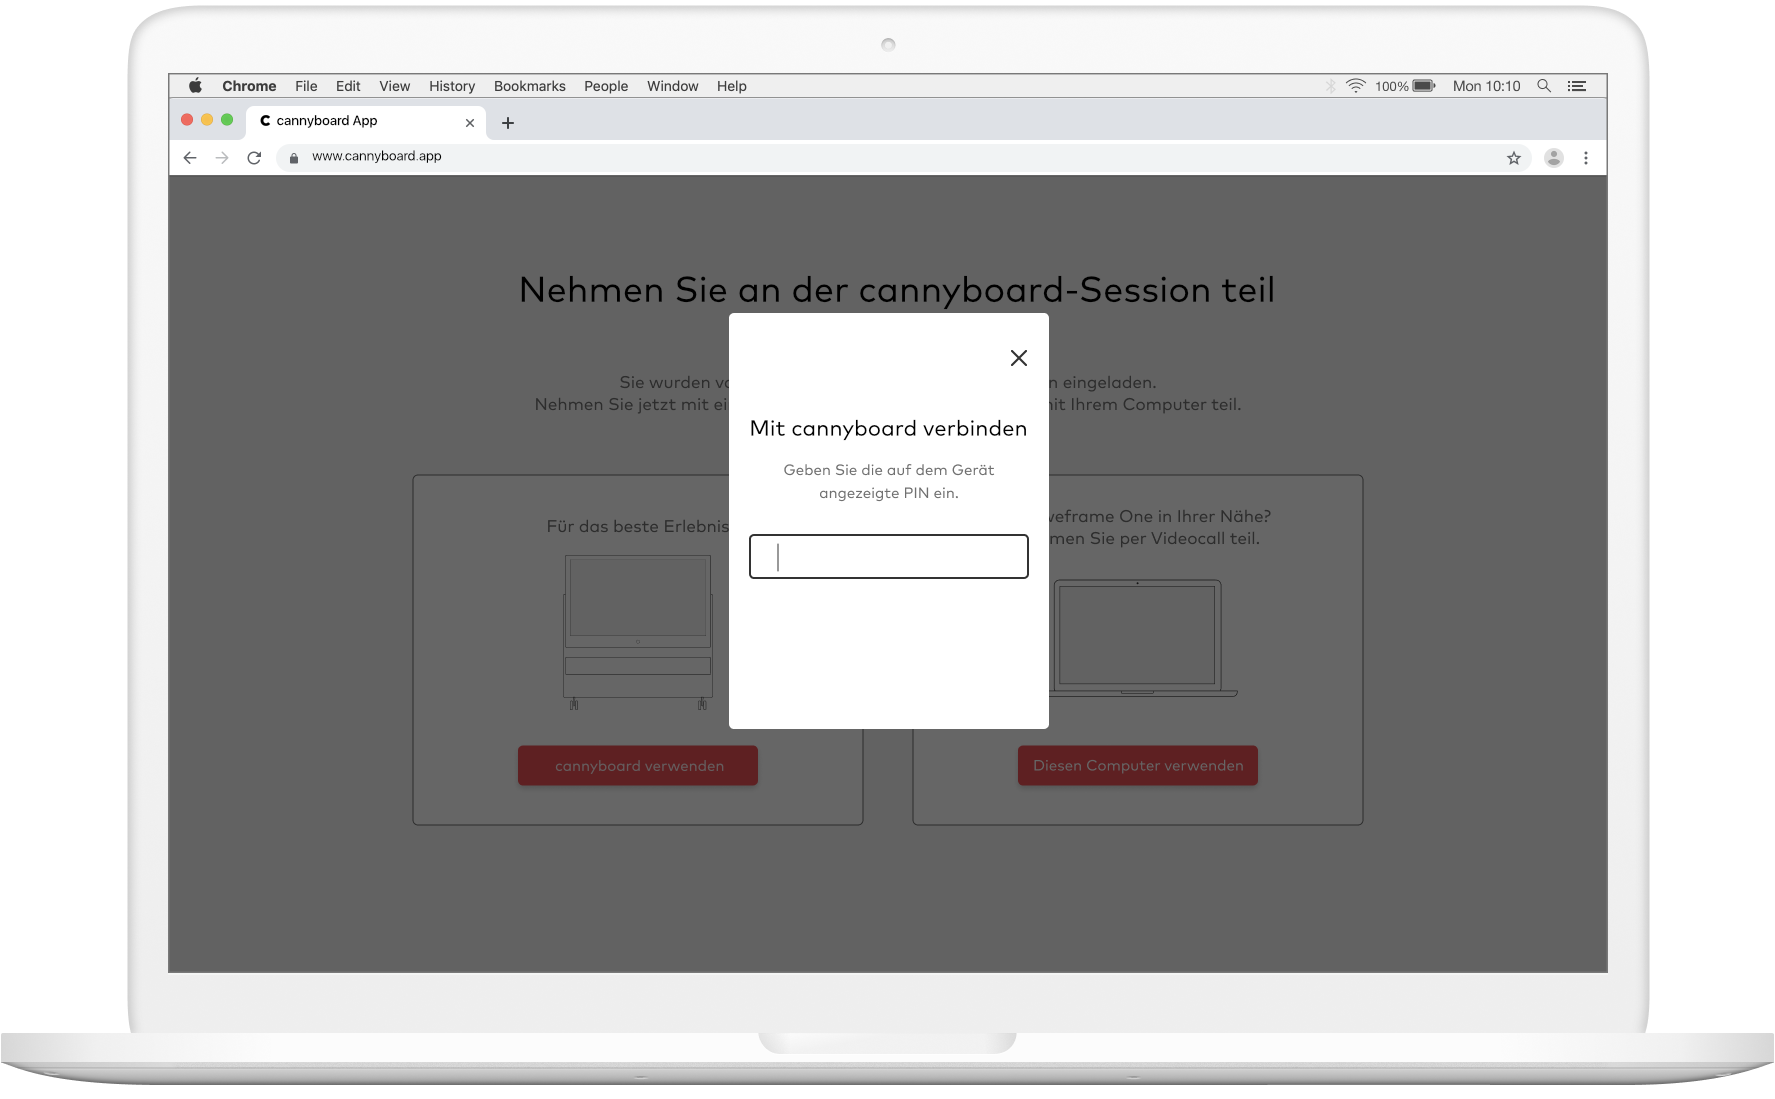This screenshot has height=1099, width=1775.
Task: Bookmark page with the star icon
Action: [1514, 158]
